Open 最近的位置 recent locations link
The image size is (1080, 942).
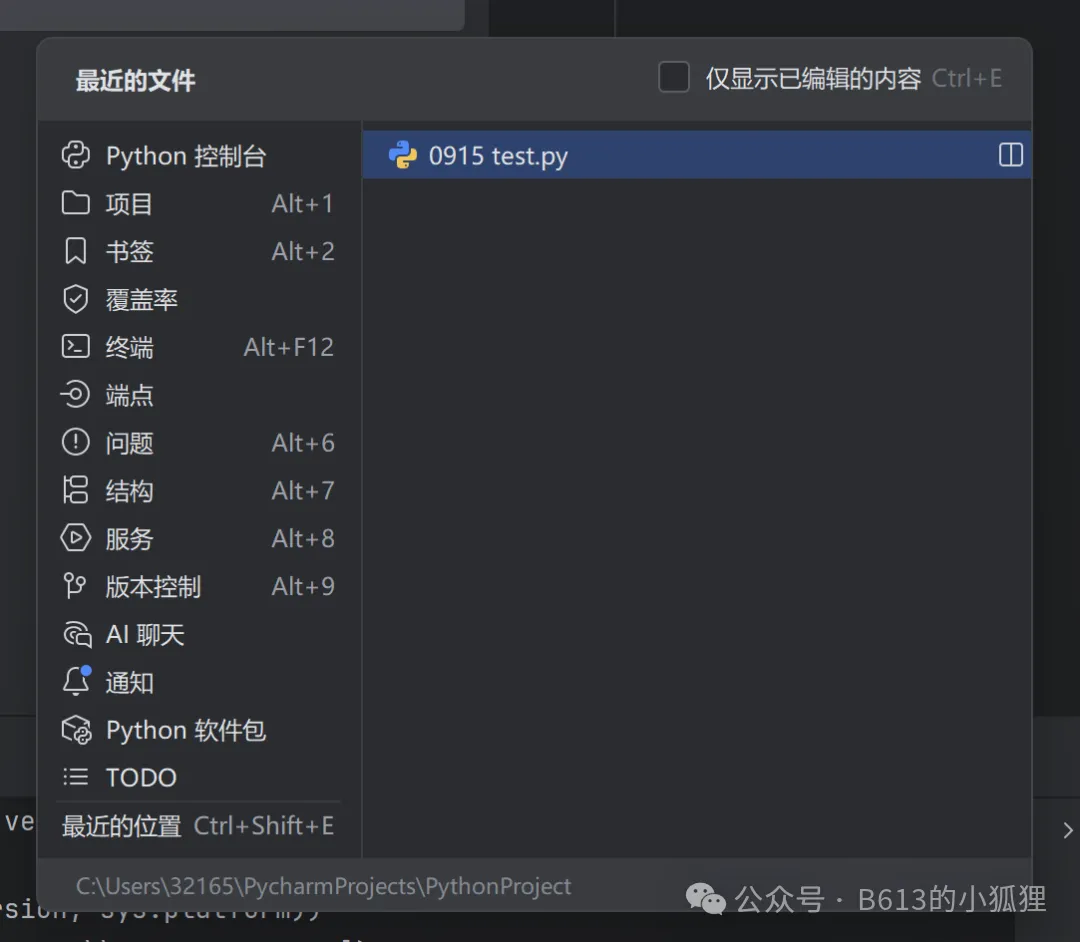(198, 826)
